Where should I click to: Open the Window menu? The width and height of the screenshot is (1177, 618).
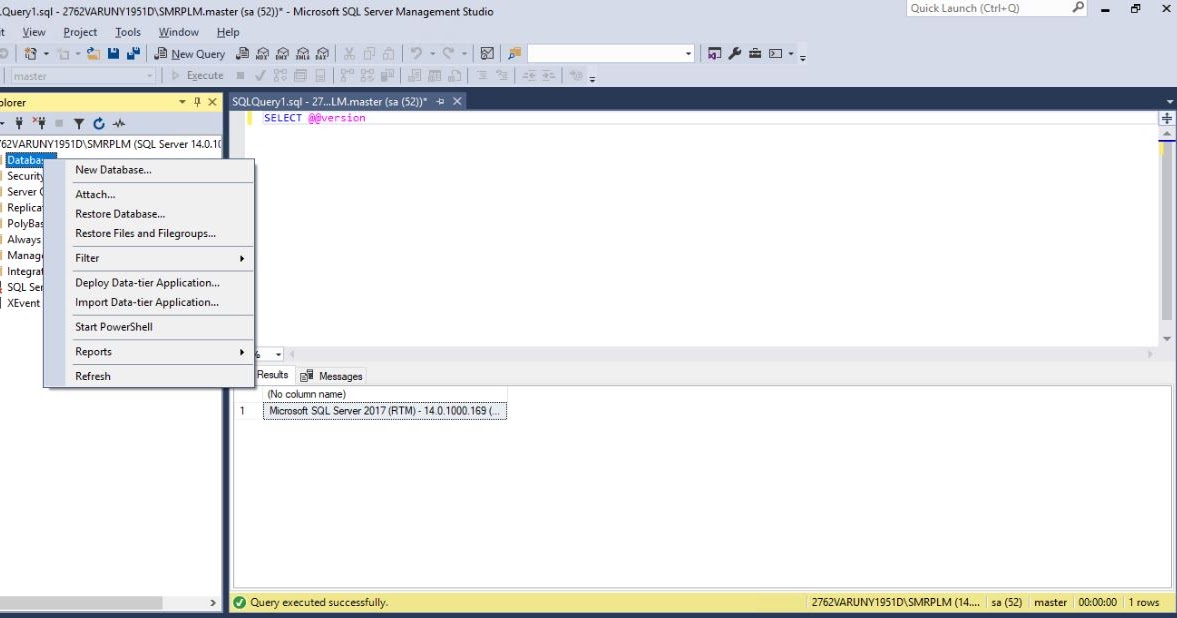tap(179, 32)
